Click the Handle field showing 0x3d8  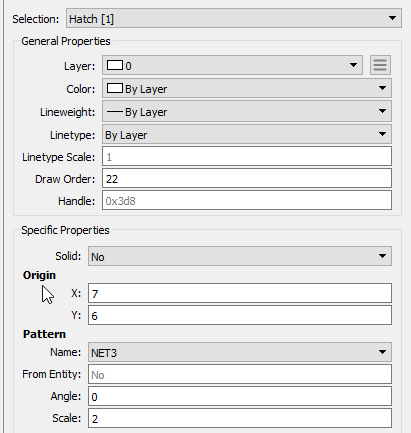point(247,200)
